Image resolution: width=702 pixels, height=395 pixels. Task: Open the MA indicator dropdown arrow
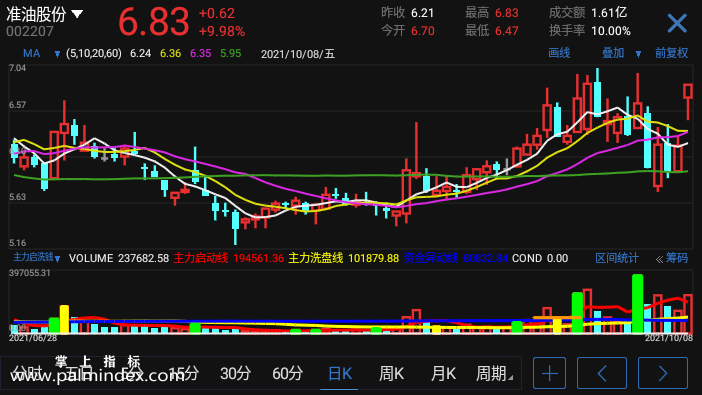point(57,54)
